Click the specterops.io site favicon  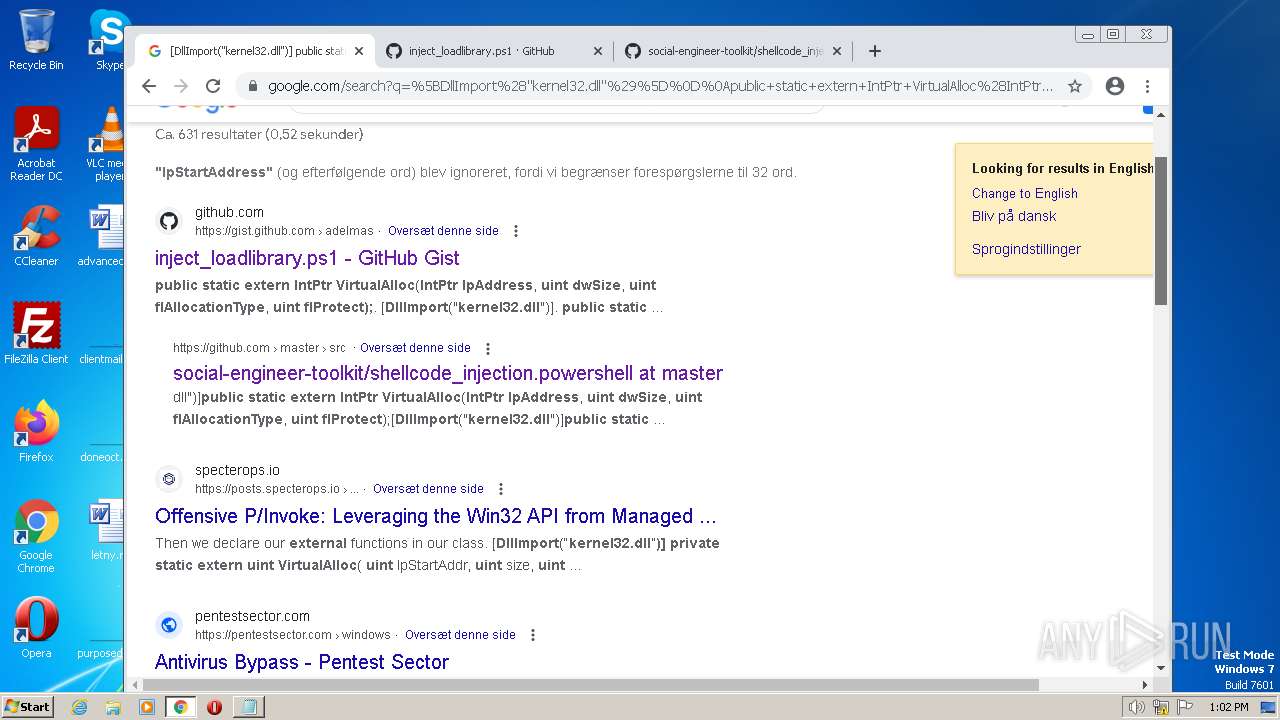(x=169, y=479)
